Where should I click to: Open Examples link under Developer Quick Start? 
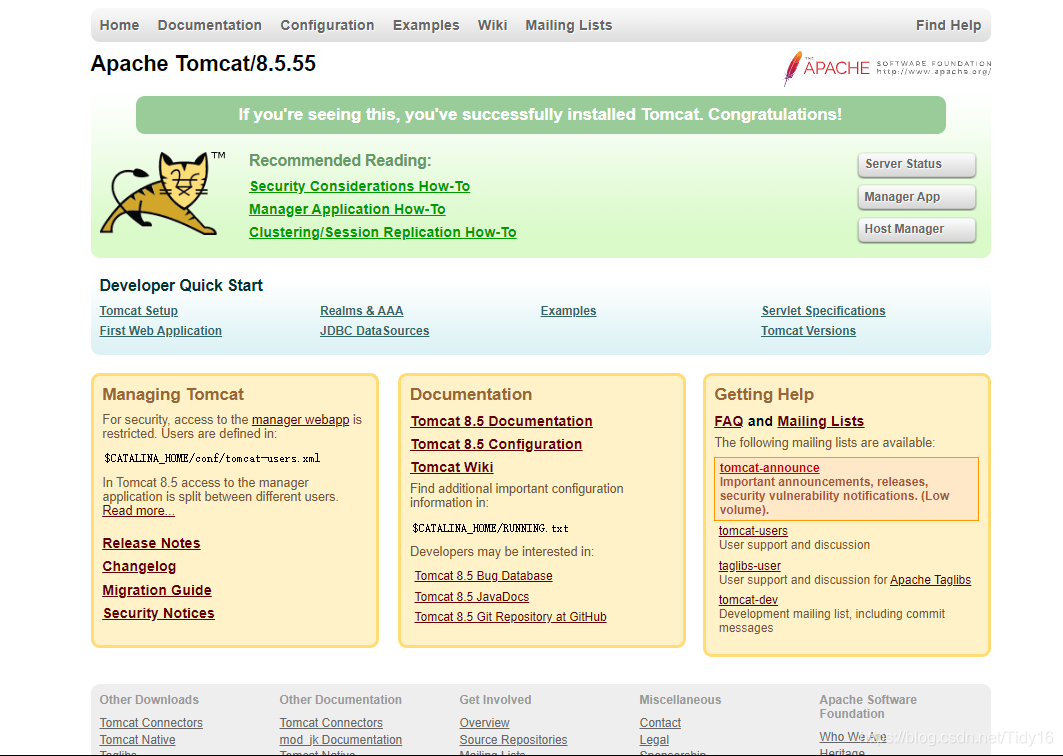[x=568, y=311]
